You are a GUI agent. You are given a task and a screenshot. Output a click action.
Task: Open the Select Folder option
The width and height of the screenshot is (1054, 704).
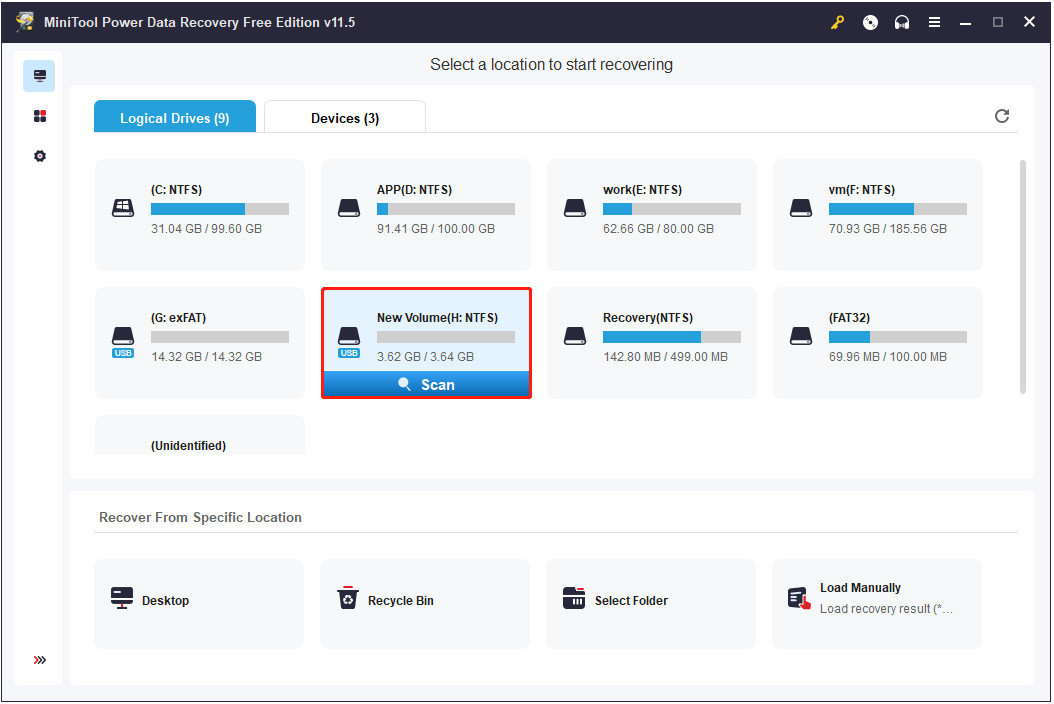point(651,604)
